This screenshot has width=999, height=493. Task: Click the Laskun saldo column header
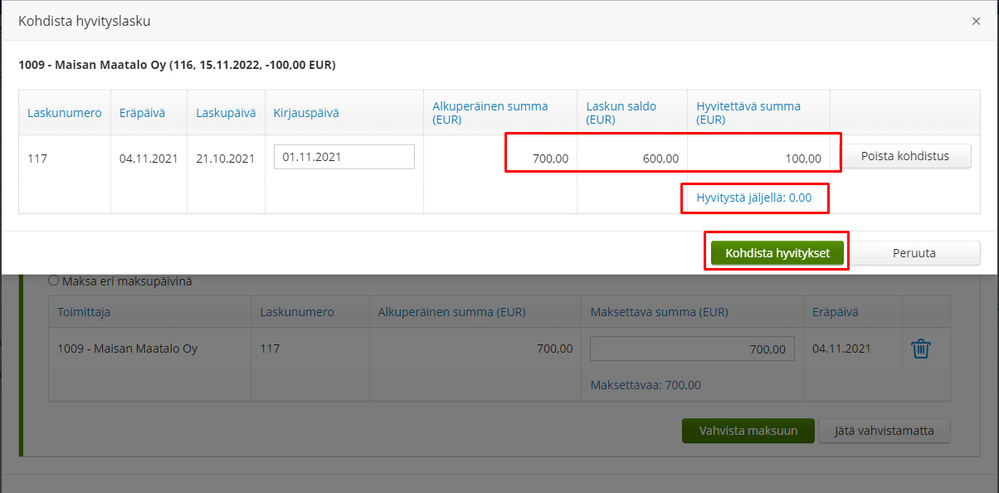coord(621,112)
